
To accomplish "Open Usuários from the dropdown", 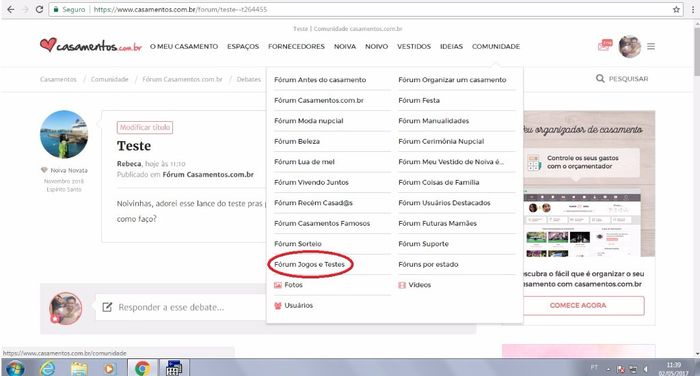I will point(293,305).
